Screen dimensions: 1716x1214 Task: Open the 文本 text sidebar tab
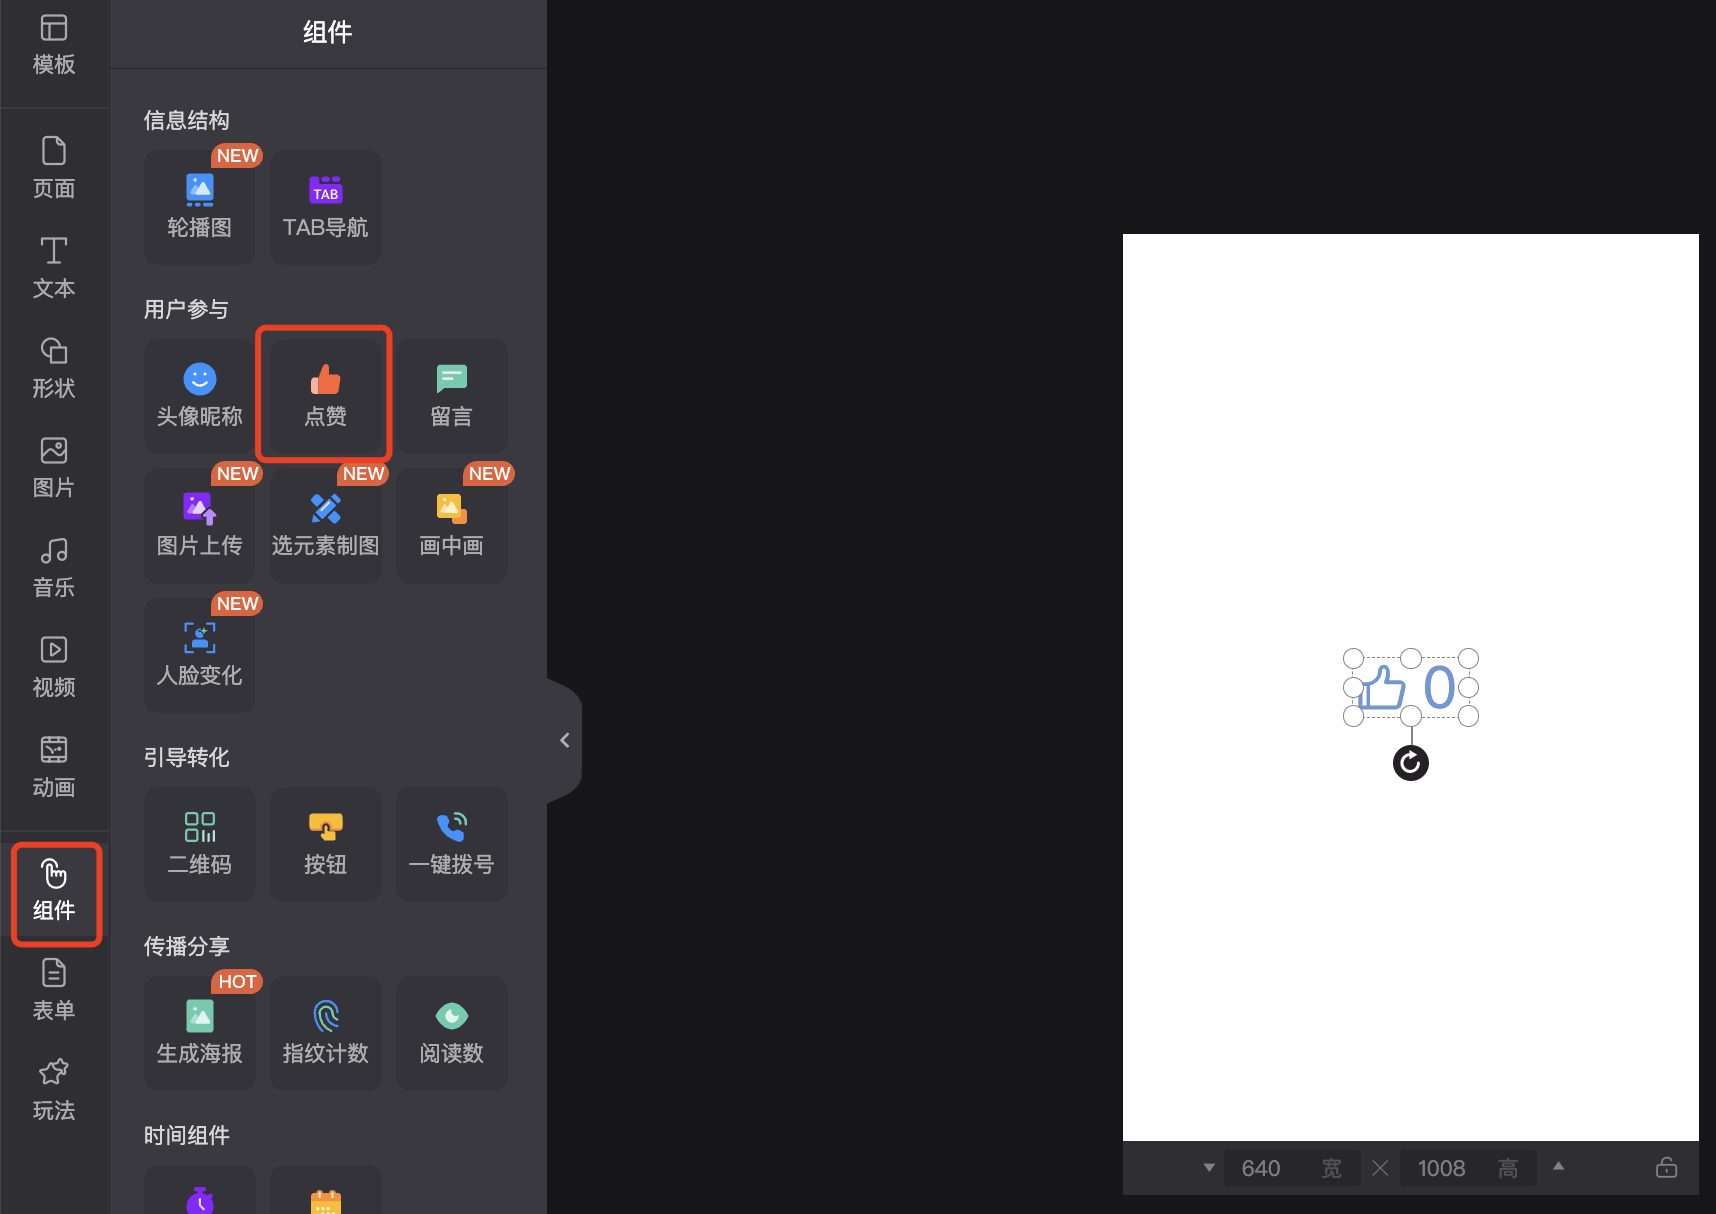(x=54, y=268)
